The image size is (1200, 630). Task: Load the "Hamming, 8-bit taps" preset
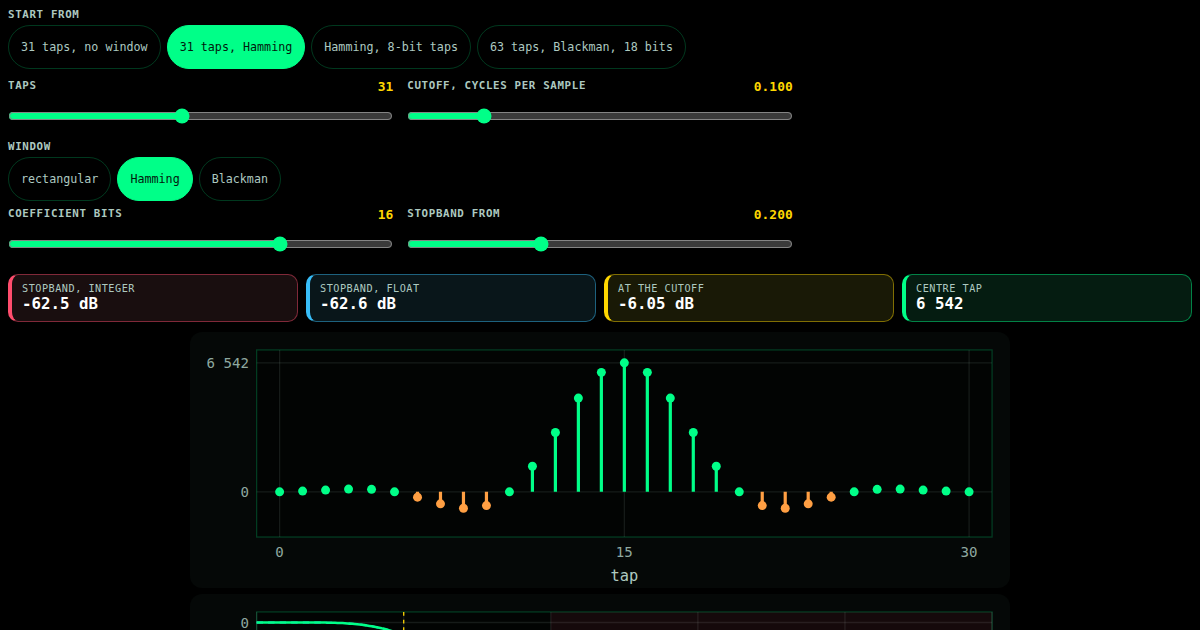(391, 47)
